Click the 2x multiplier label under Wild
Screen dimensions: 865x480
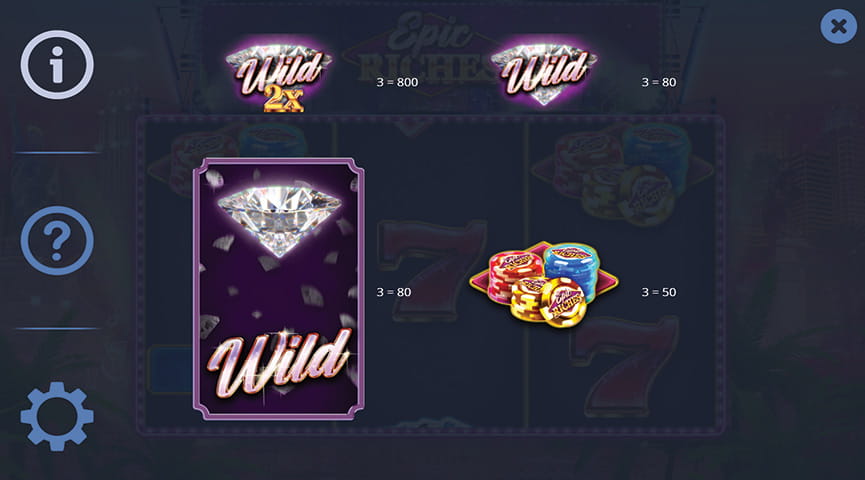(x=284, y=99)
